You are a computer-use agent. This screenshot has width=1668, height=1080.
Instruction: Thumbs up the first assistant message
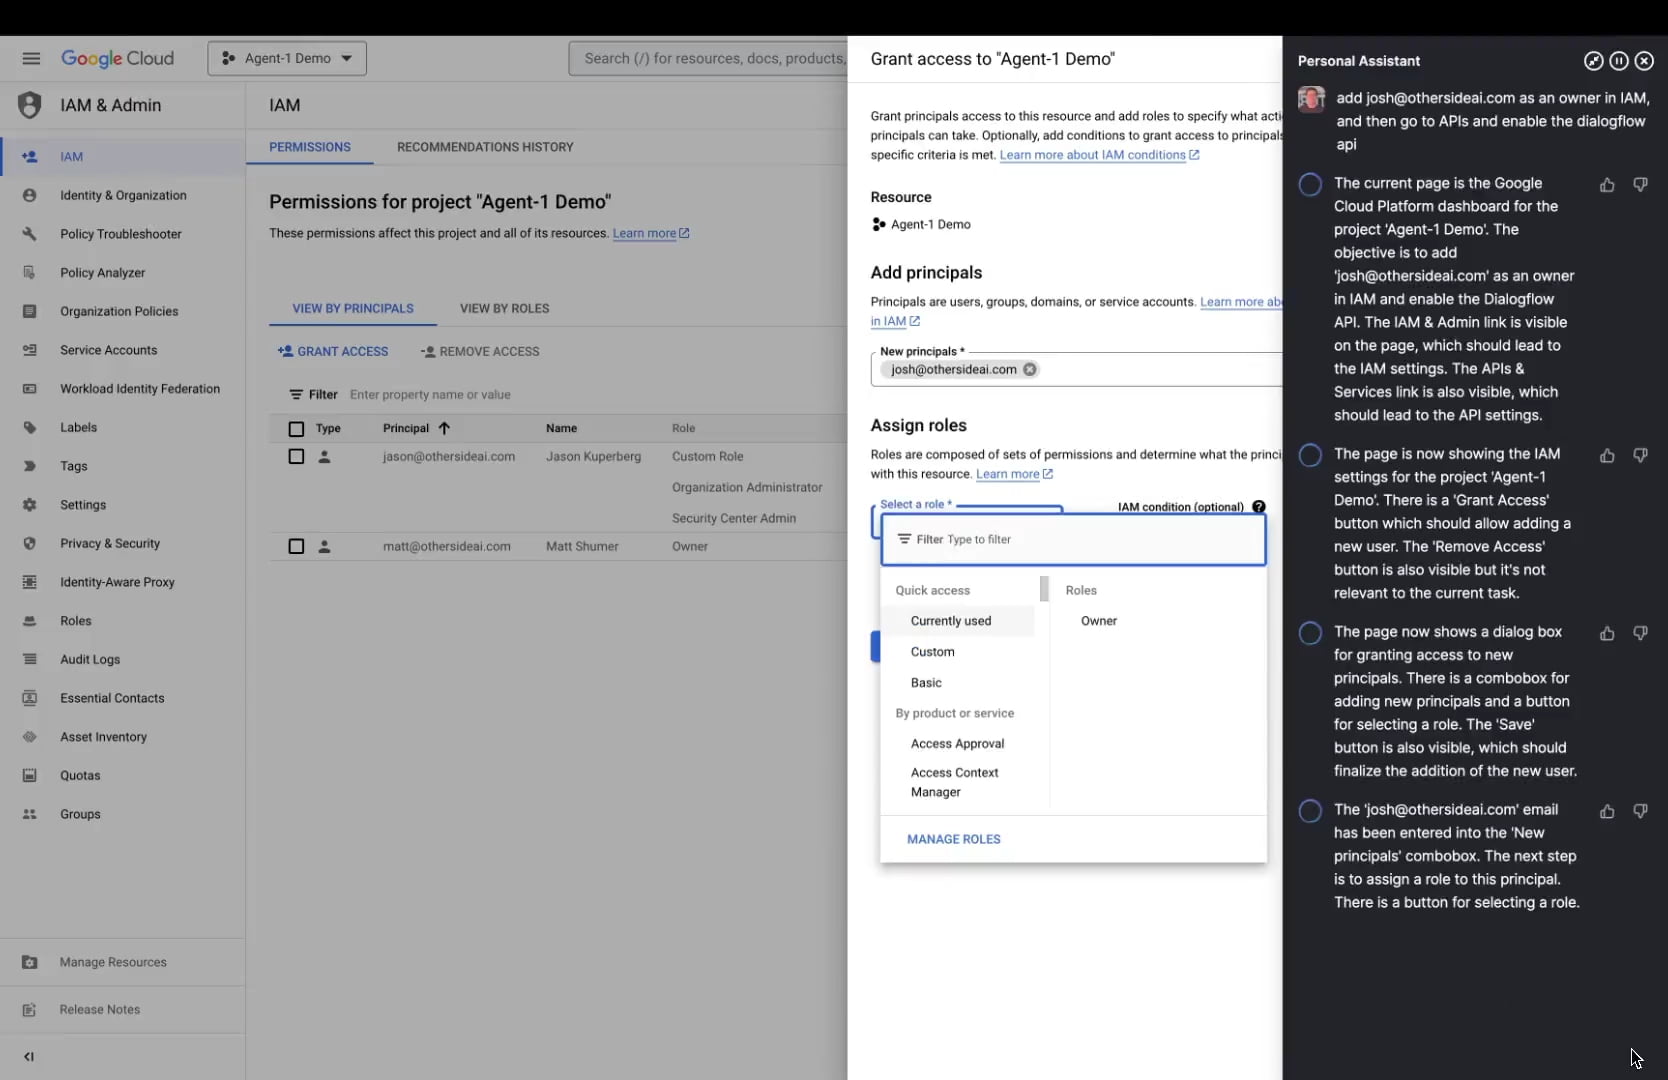click(x=1606, y=185)
